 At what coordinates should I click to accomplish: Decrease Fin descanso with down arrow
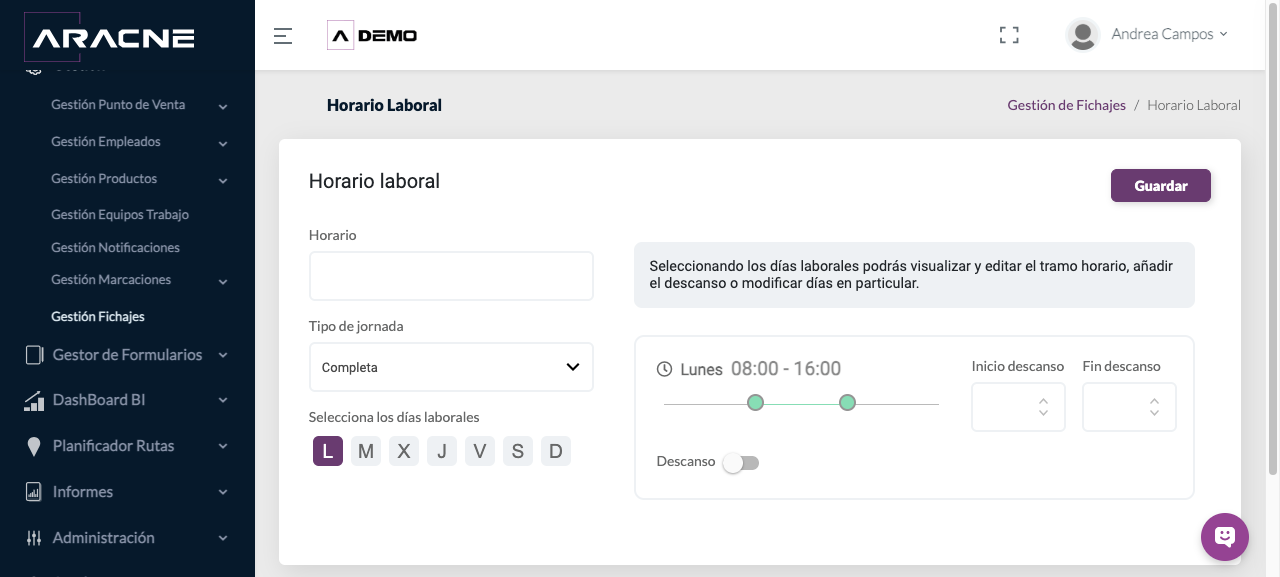pyautogui.click(x=1155, y=413)
